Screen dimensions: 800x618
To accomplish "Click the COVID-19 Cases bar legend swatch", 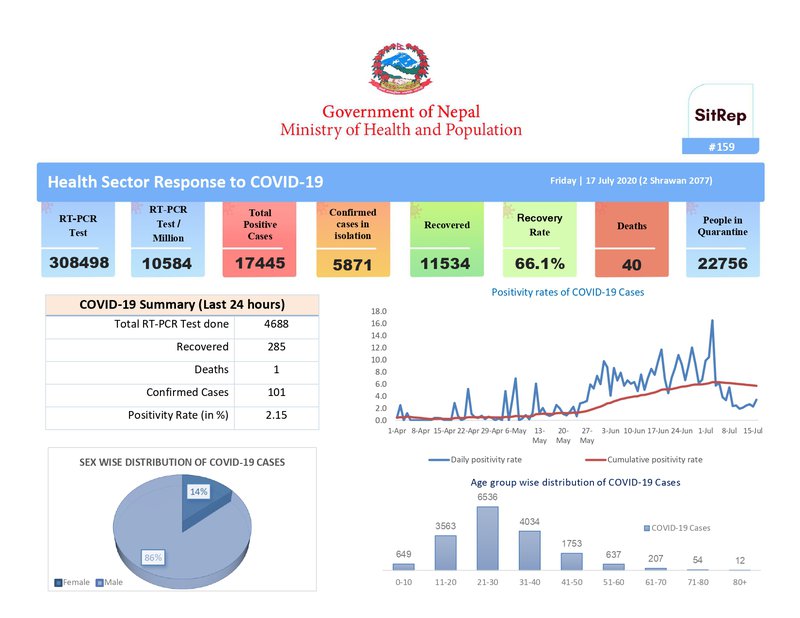I will (x=647, y=528).
